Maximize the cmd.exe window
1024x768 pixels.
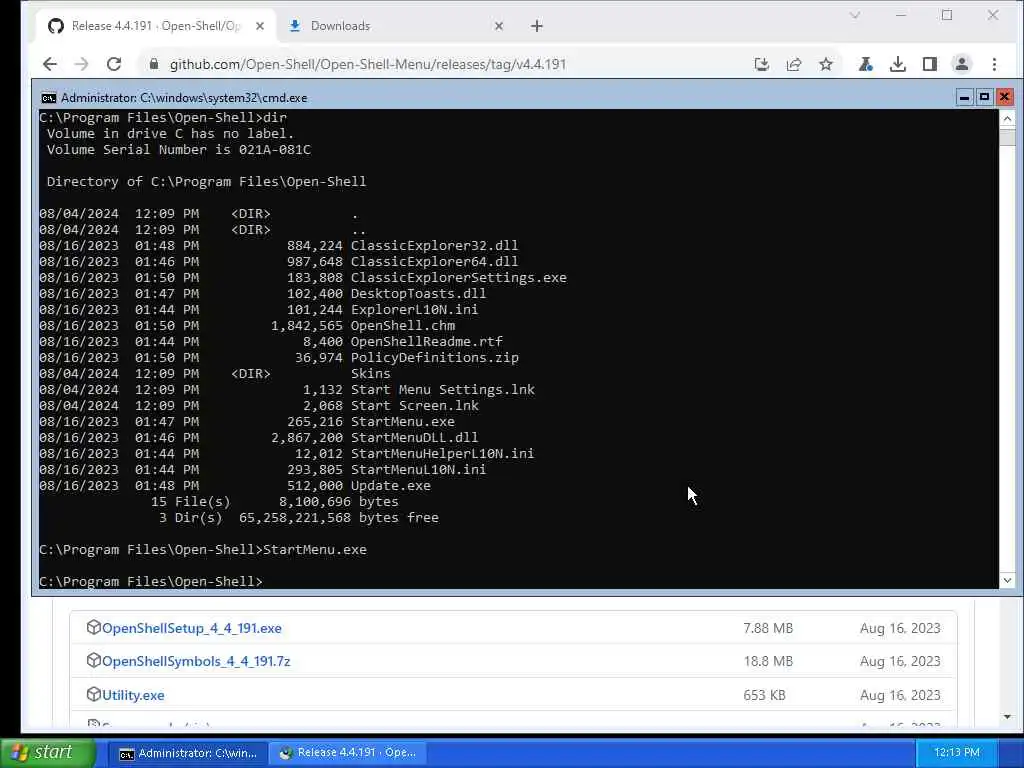[x=984, y=97]
